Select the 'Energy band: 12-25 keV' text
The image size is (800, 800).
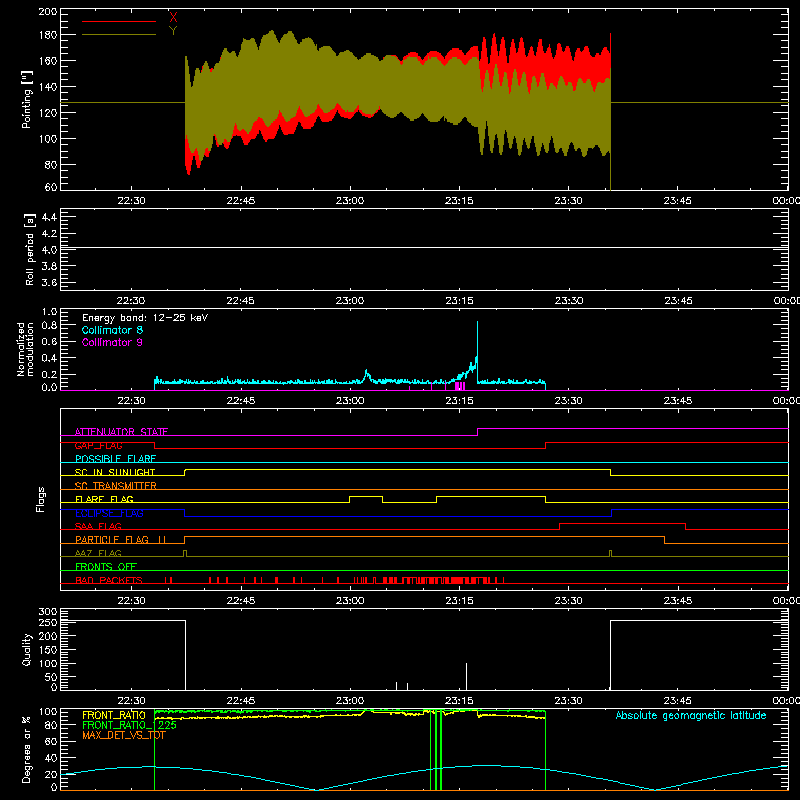(145, 318)
